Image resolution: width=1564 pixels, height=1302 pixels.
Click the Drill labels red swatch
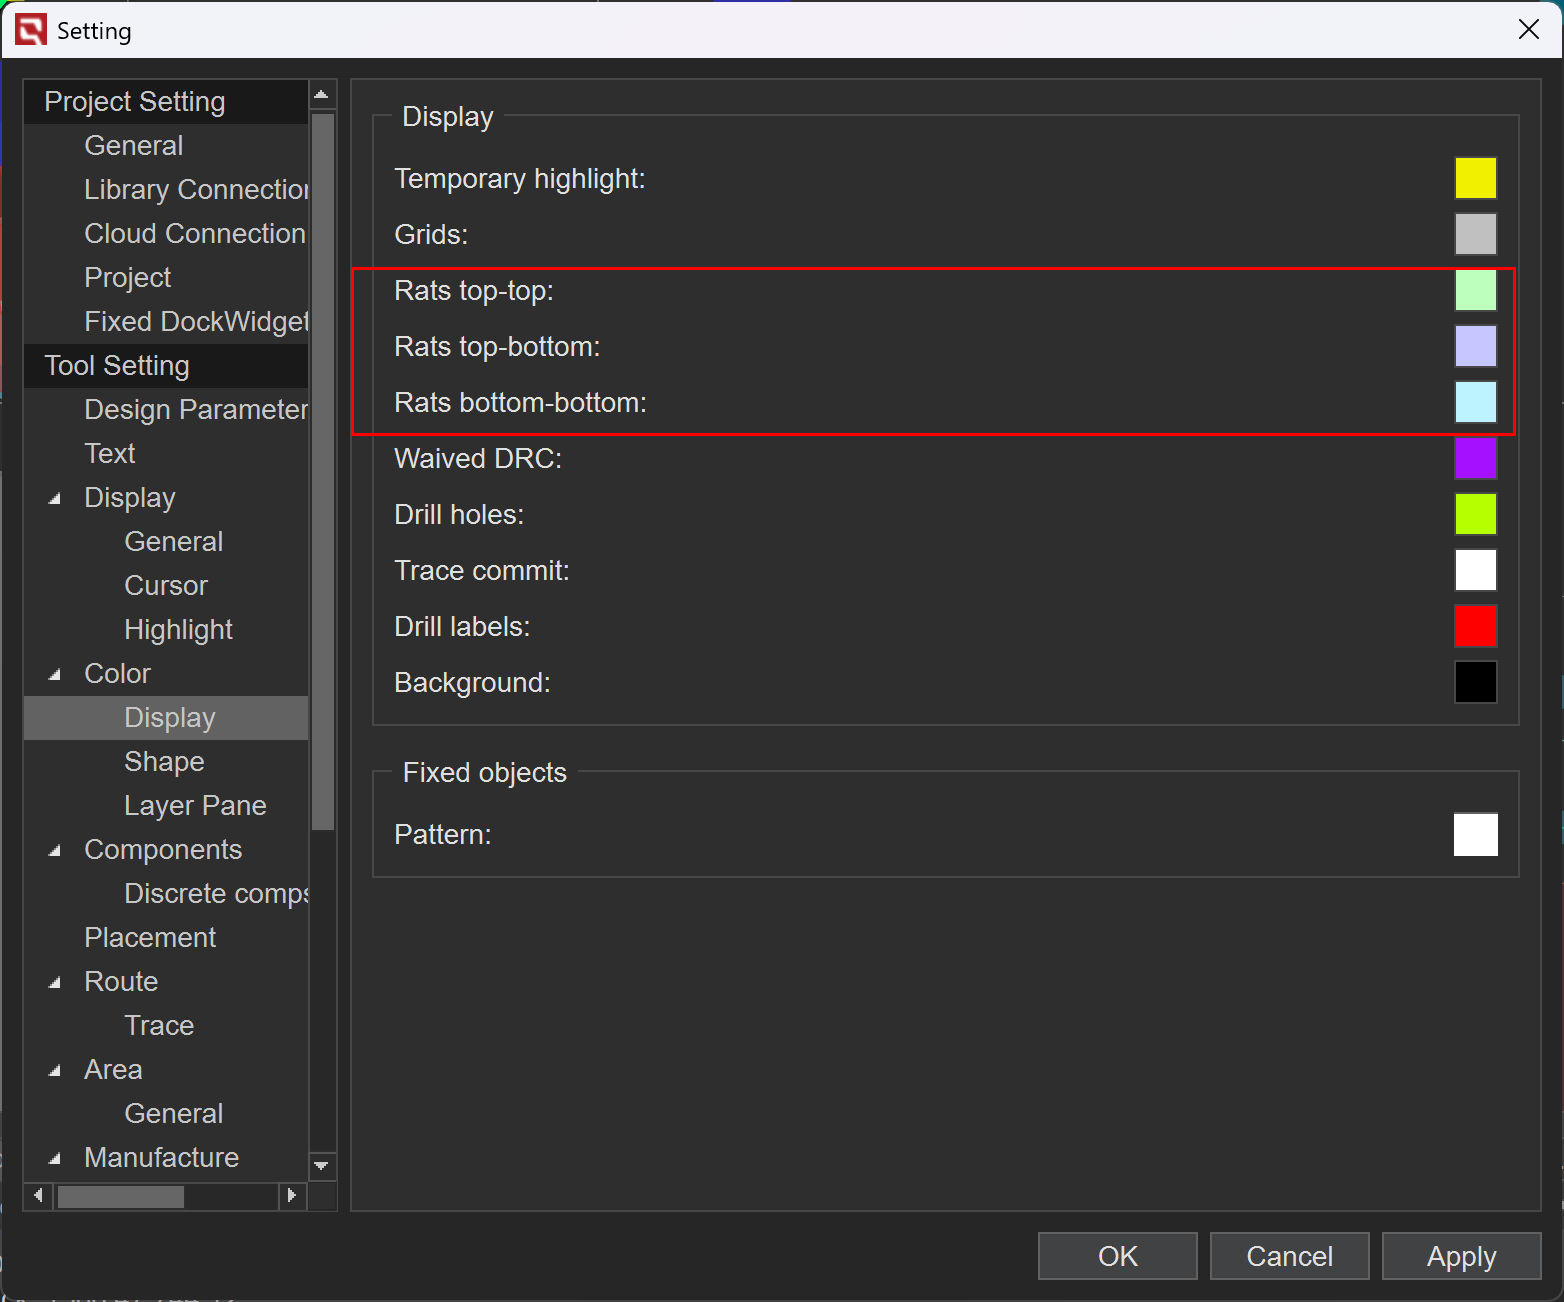click(x=1475, y=626)
